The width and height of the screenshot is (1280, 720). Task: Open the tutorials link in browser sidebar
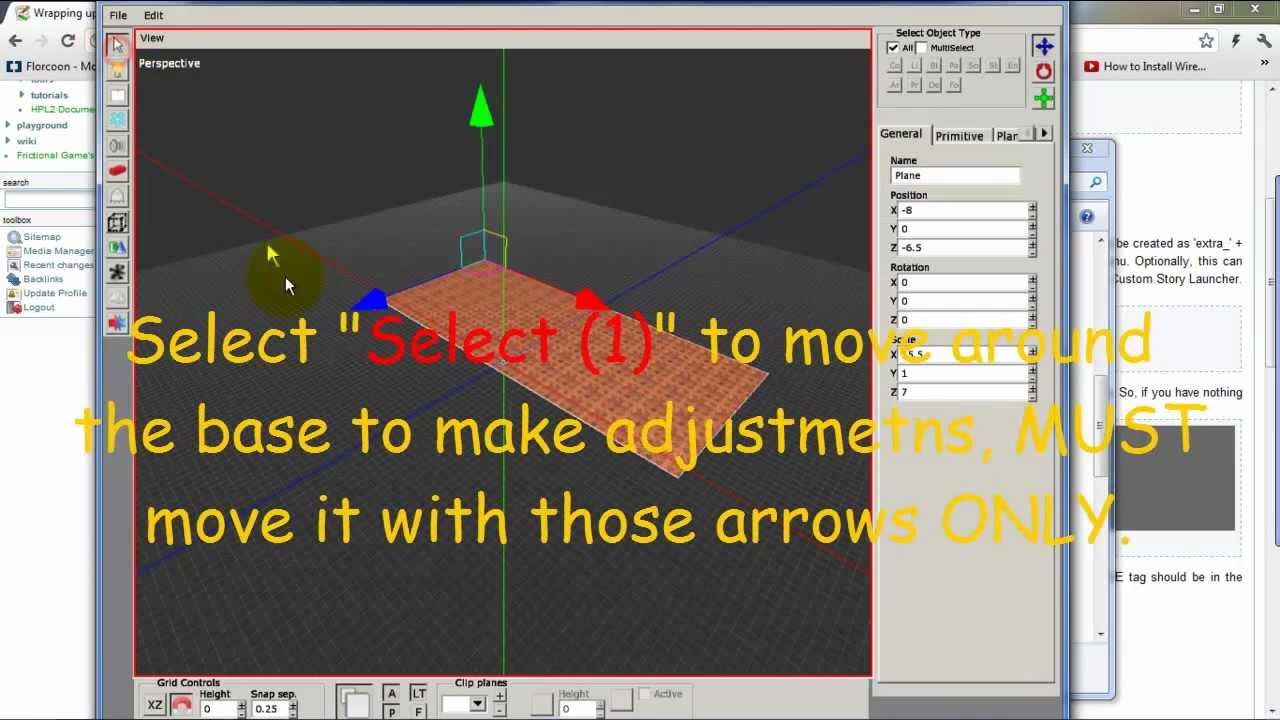49,95
